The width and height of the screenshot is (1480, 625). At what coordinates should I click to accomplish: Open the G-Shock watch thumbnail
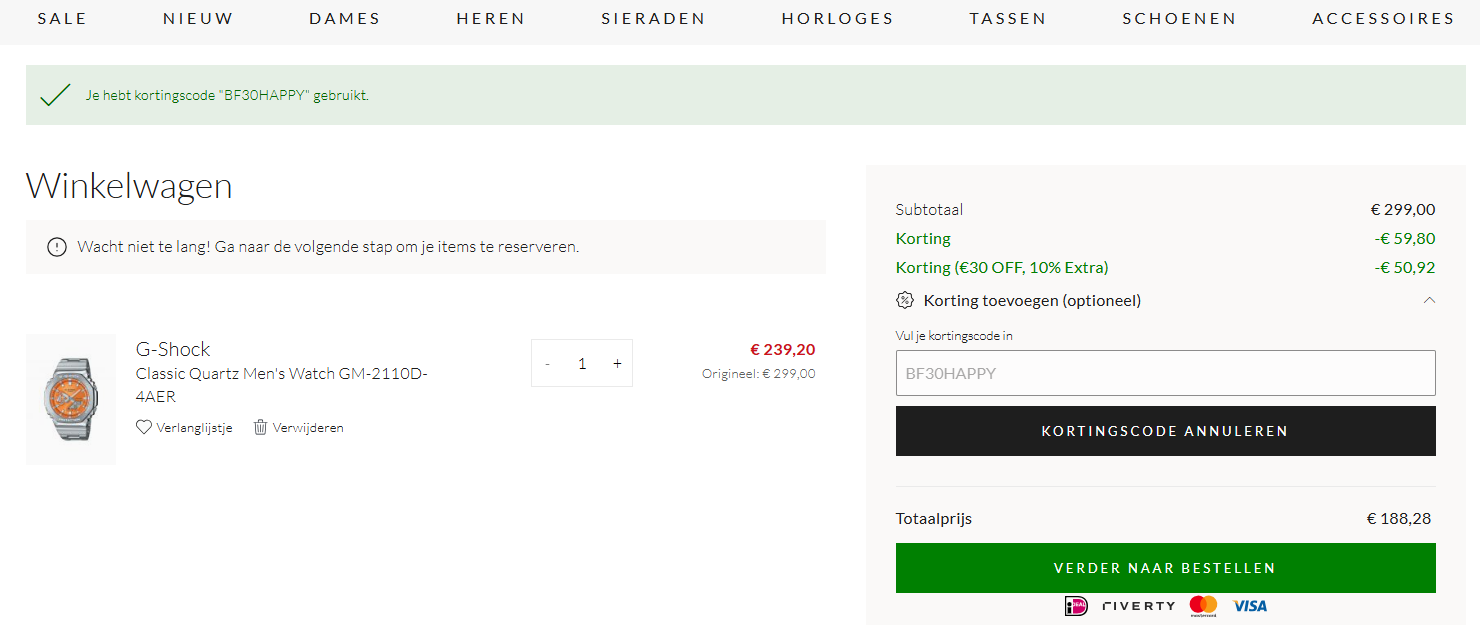click(71, 399)
